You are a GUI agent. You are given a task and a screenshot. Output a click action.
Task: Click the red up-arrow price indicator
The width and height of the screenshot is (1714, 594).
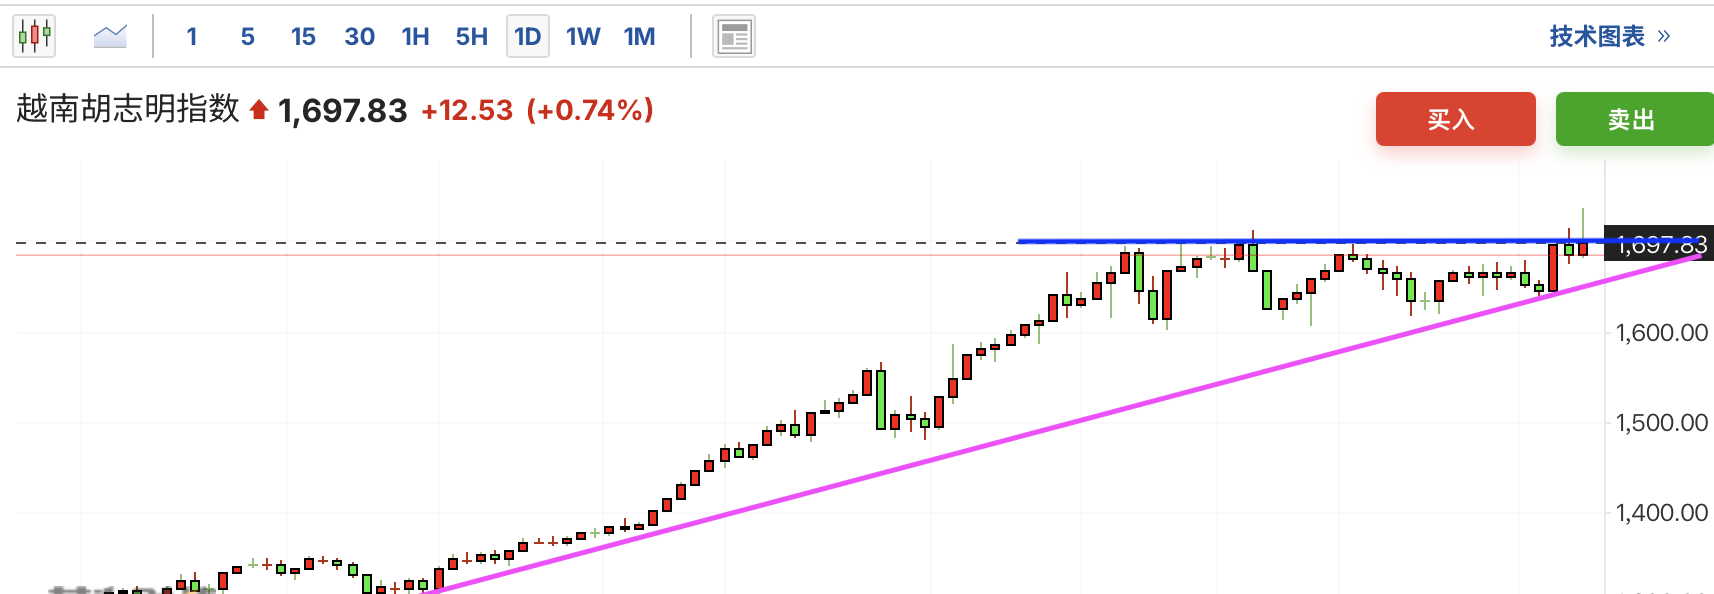coord(259,110)
